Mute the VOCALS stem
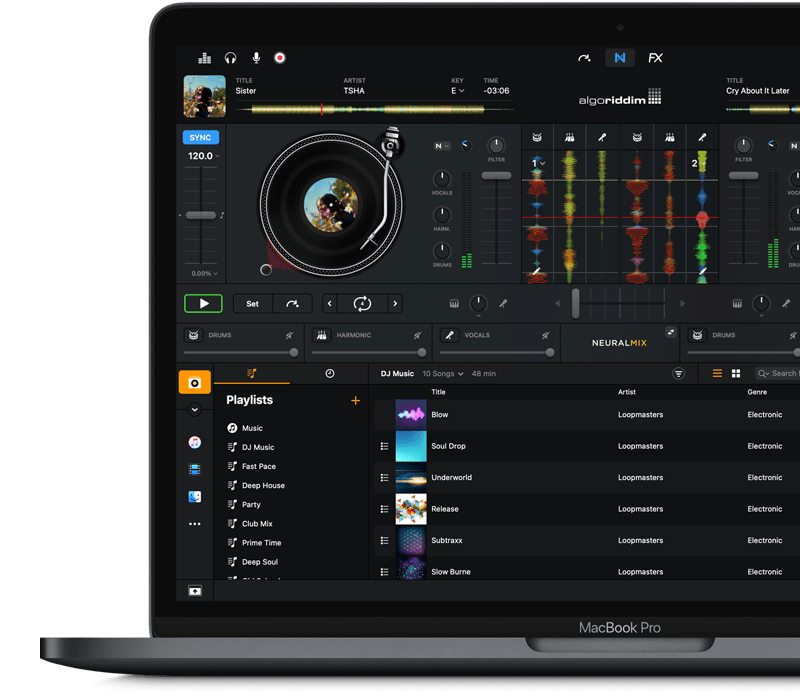 pos(546,335)
